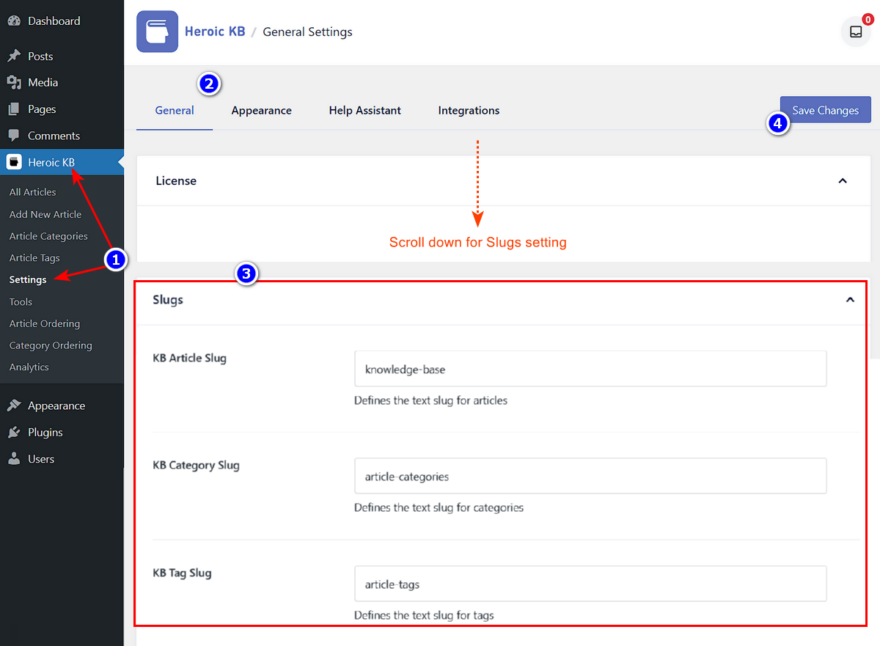Open the Tools submenu link
The image size is (880, 646).
click(21, 301)
